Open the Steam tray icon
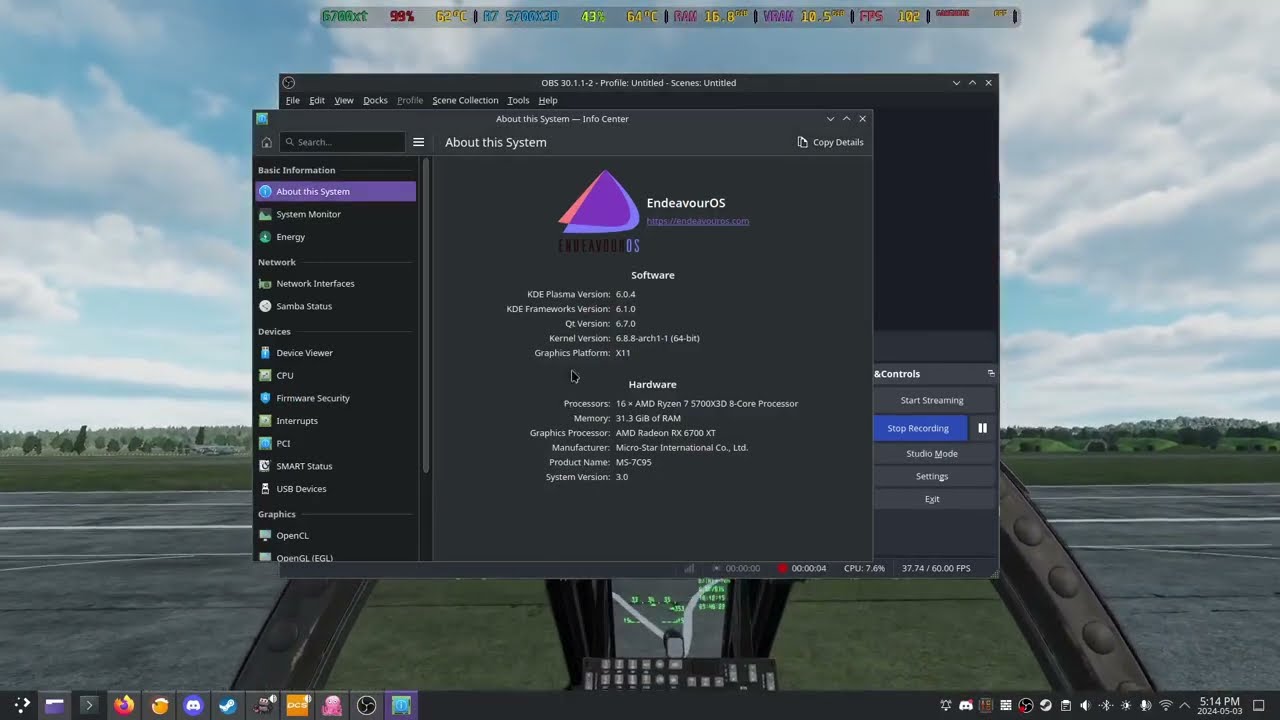Viewport: 1280px width, 720px height. tap(1046, 705)
